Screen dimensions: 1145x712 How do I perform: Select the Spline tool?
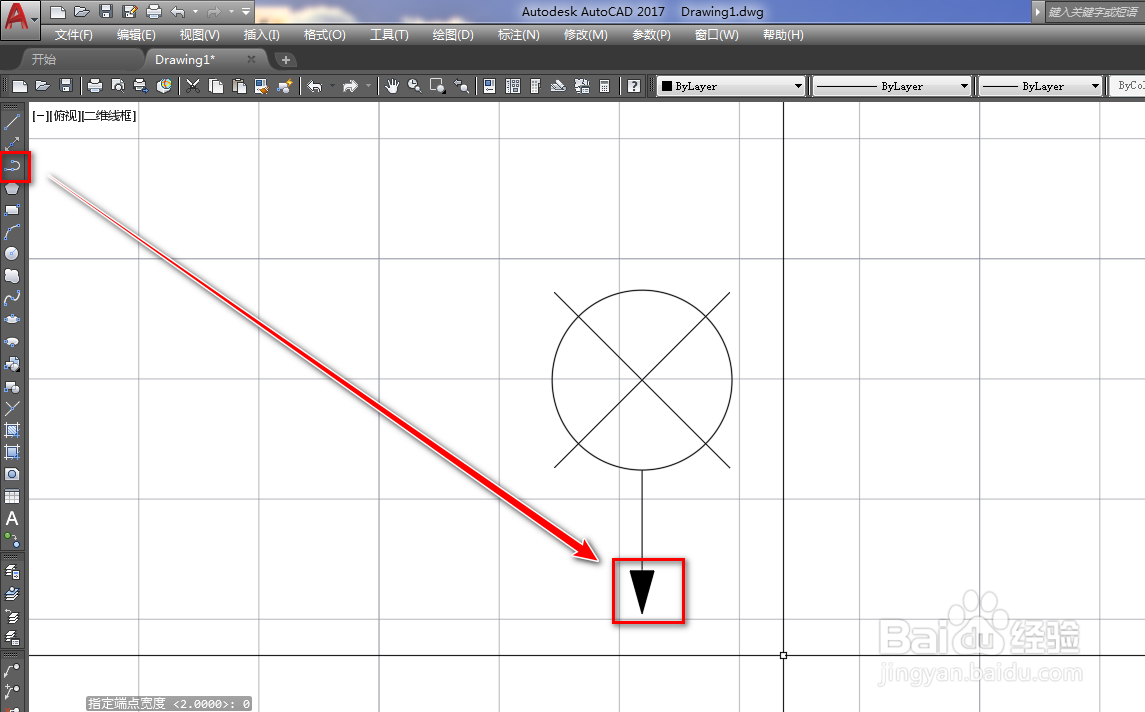12,298
